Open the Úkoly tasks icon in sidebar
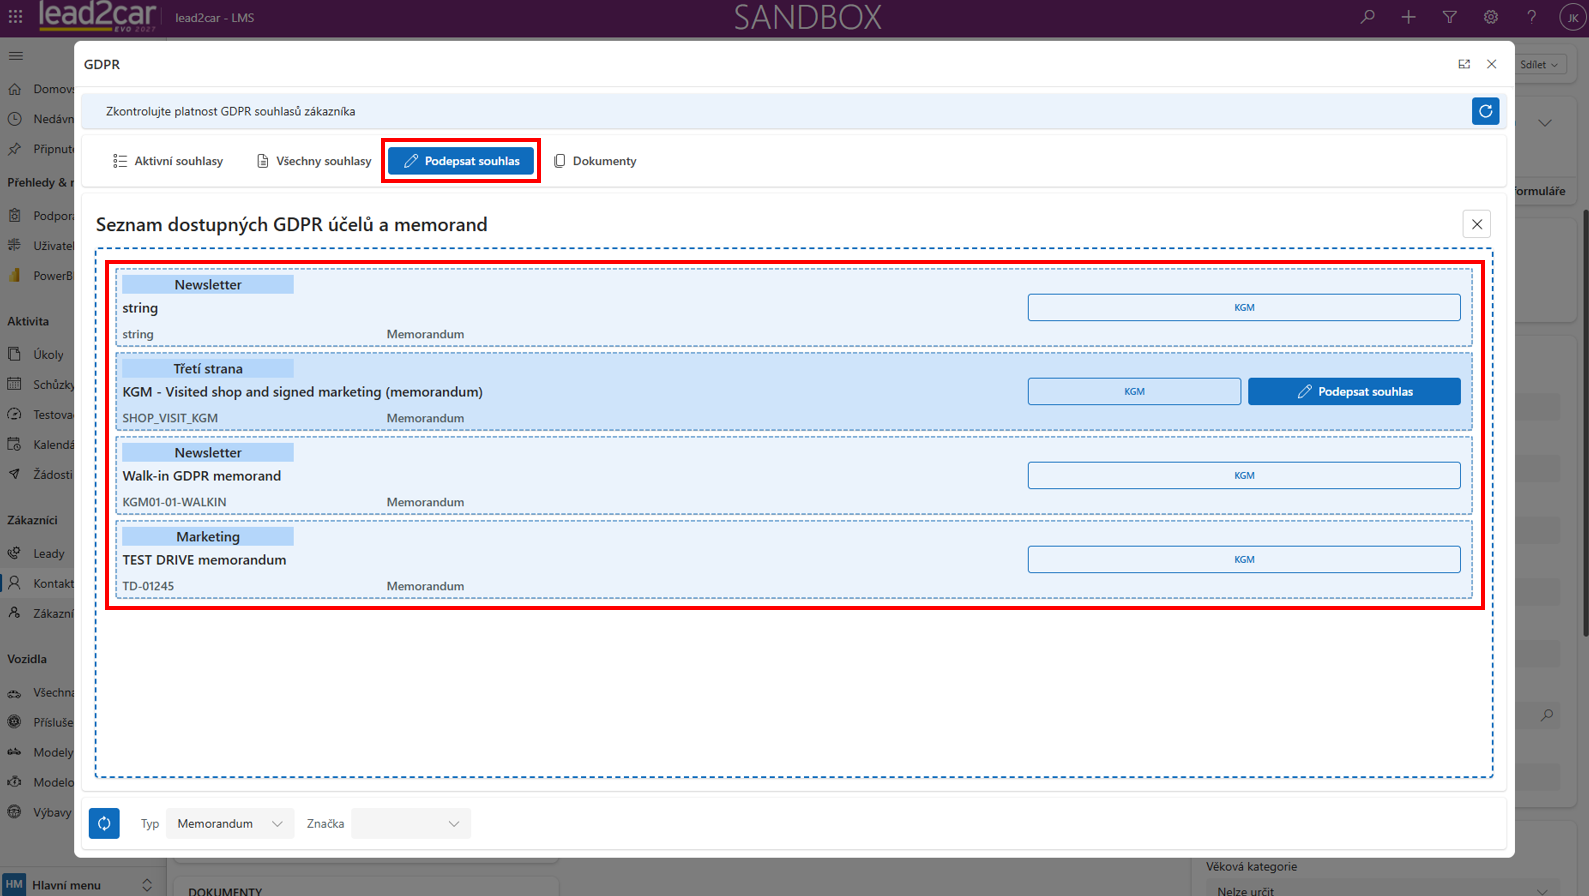The height and width of the screenshot is (896, 1589). point(15,354)
